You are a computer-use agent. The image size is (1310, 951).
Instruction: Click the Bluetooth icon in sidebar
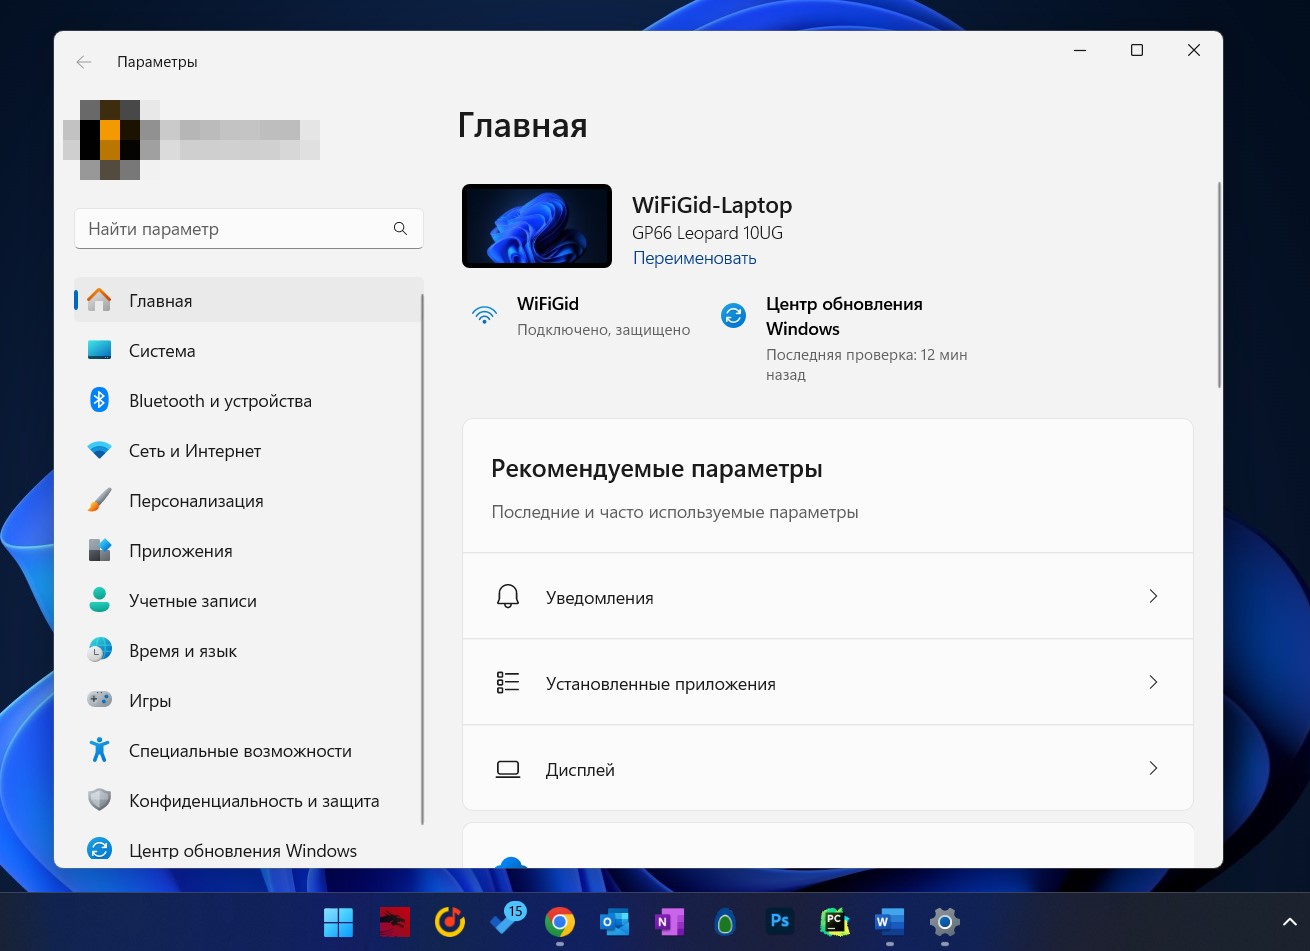pos(99,400)
